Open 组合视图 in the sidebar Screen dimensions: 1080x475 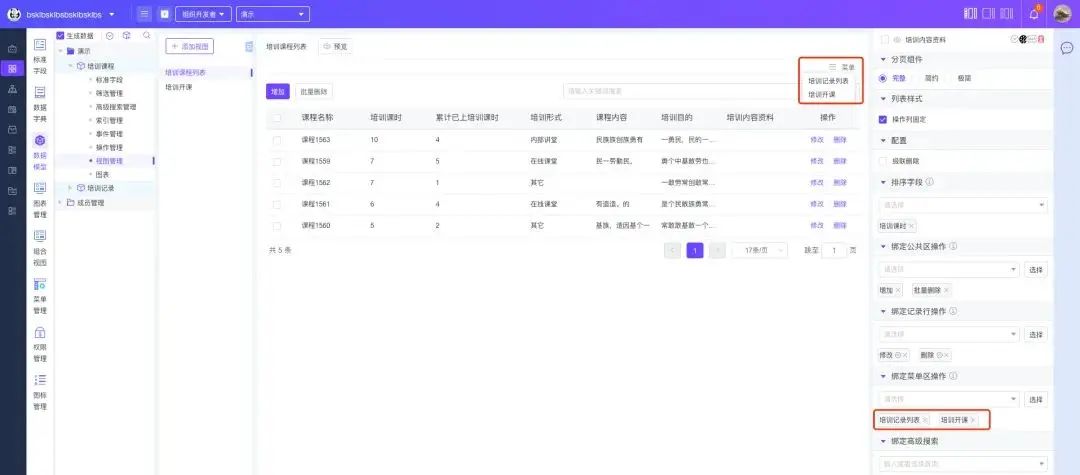(x=40, y=248)
